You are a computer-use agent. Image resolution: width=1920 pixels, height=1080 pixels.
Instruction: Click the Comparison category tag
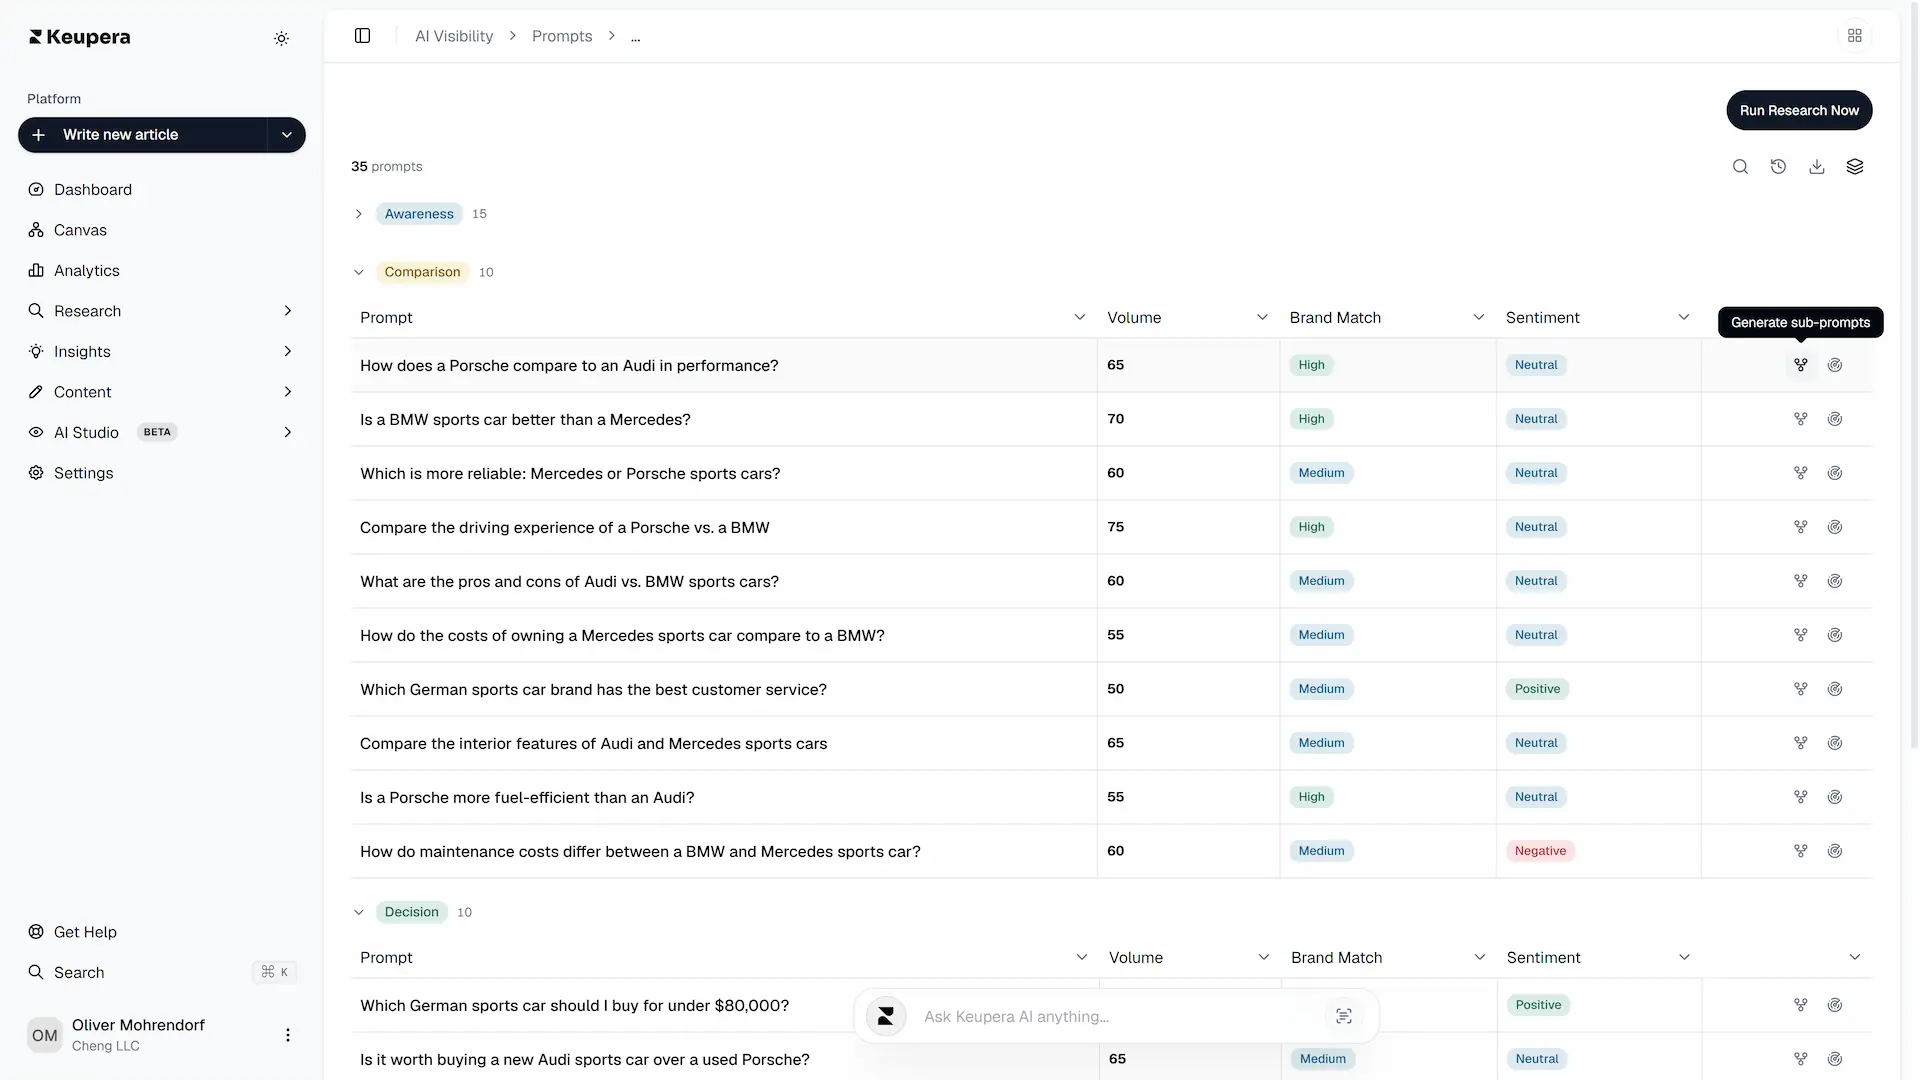pos(422,272)
